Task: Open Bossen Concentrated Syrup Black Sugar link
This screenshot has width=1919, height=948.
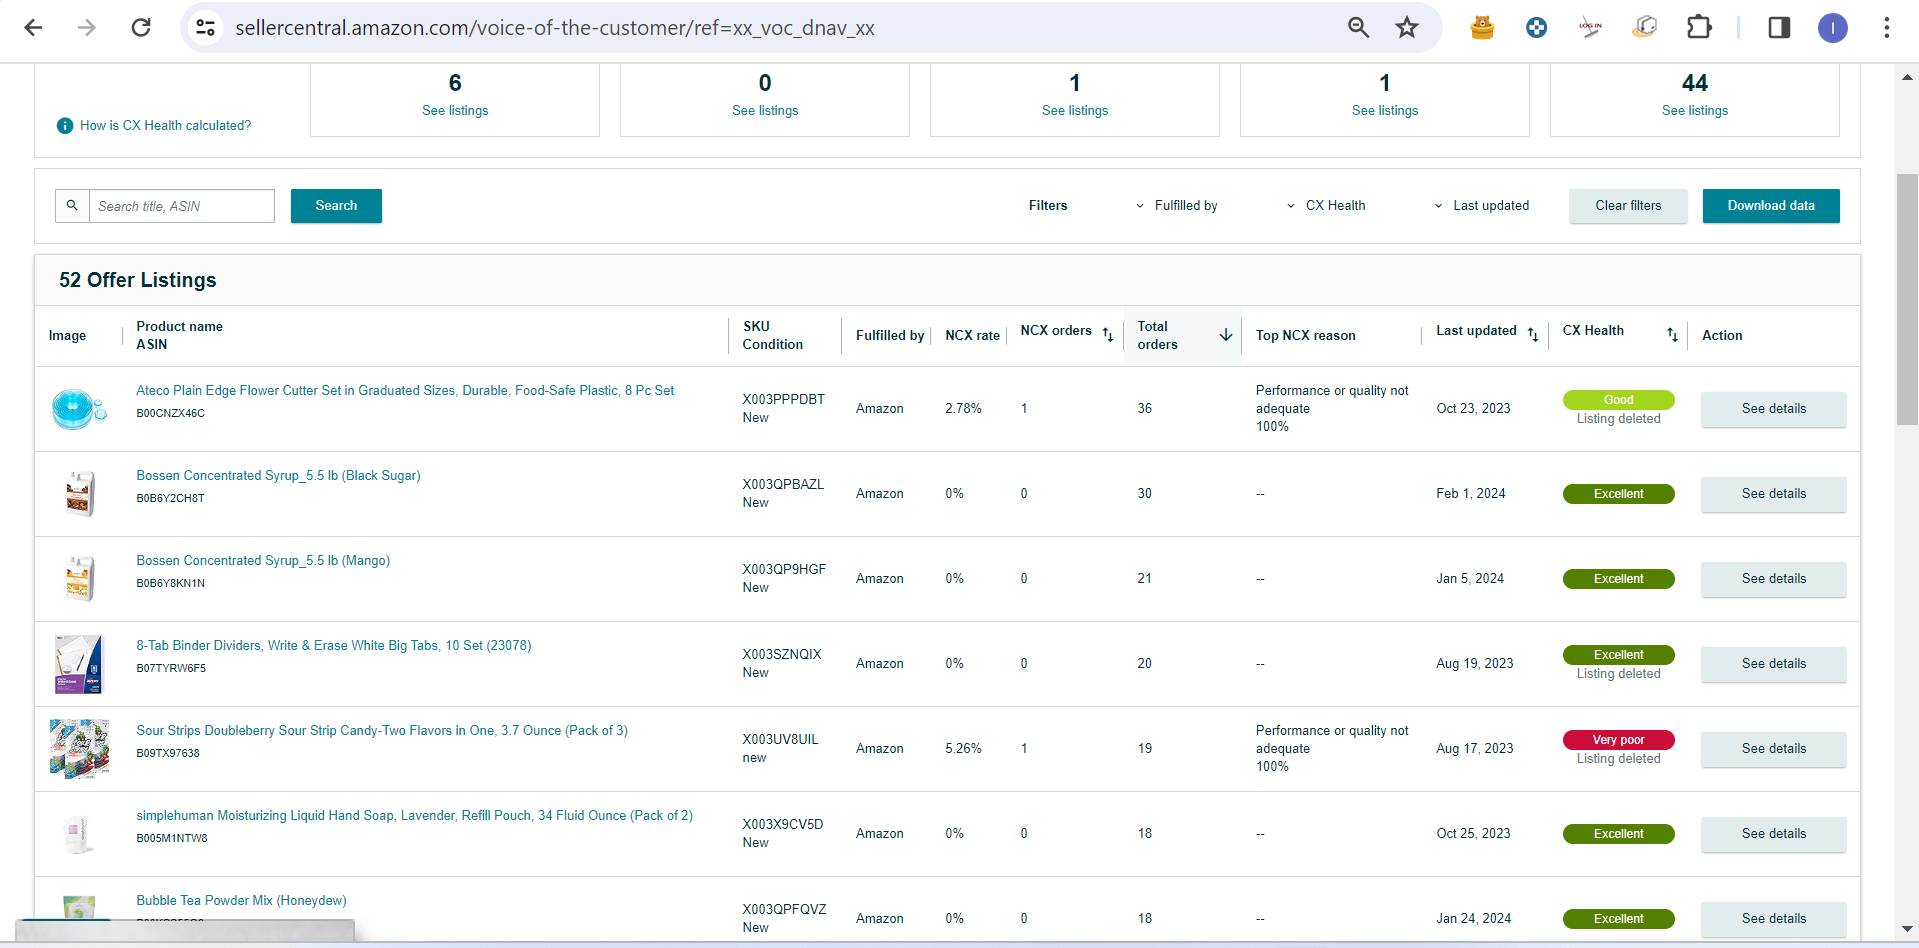Action: click(x=278, y=476)
